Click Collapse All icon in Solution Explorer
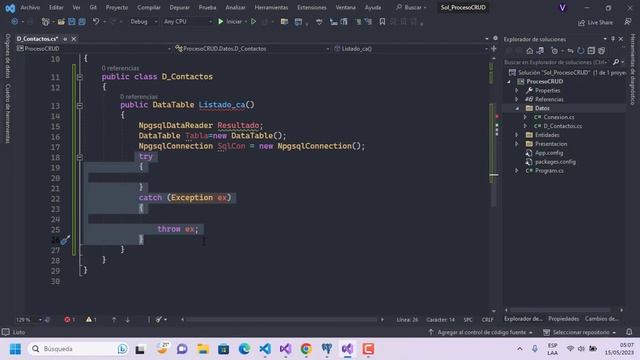640x360 pixels. [x=591, y=51]
